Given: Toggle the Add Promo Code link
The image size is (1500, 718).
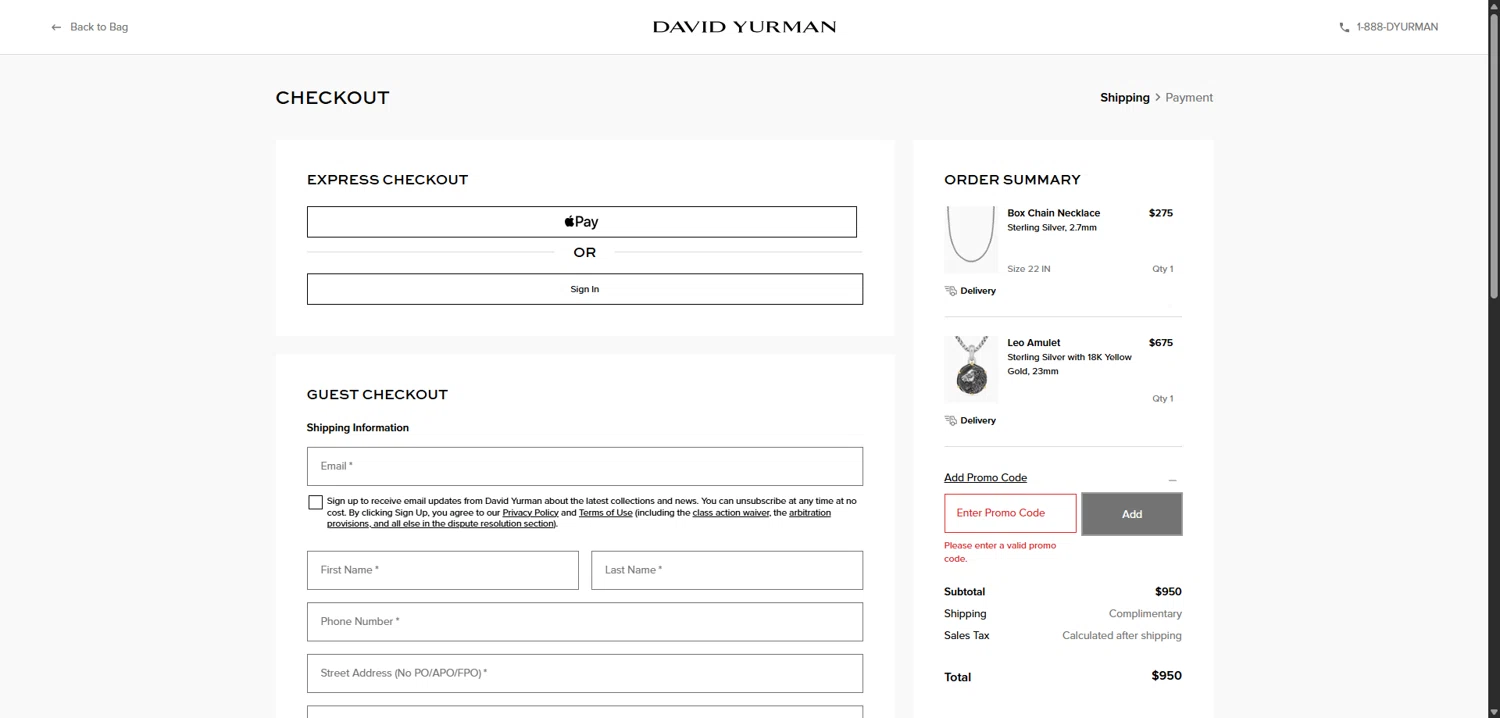Looking at the screenshot, I should tap(985, 478).
